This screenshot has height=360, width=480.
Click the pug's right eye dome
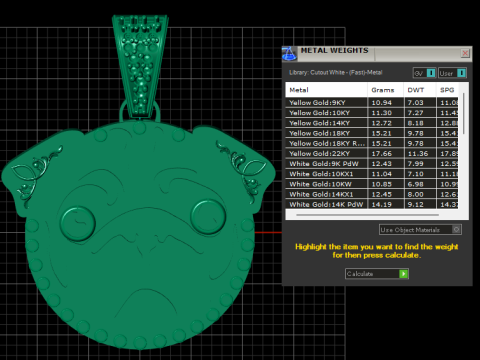(208, 217)
